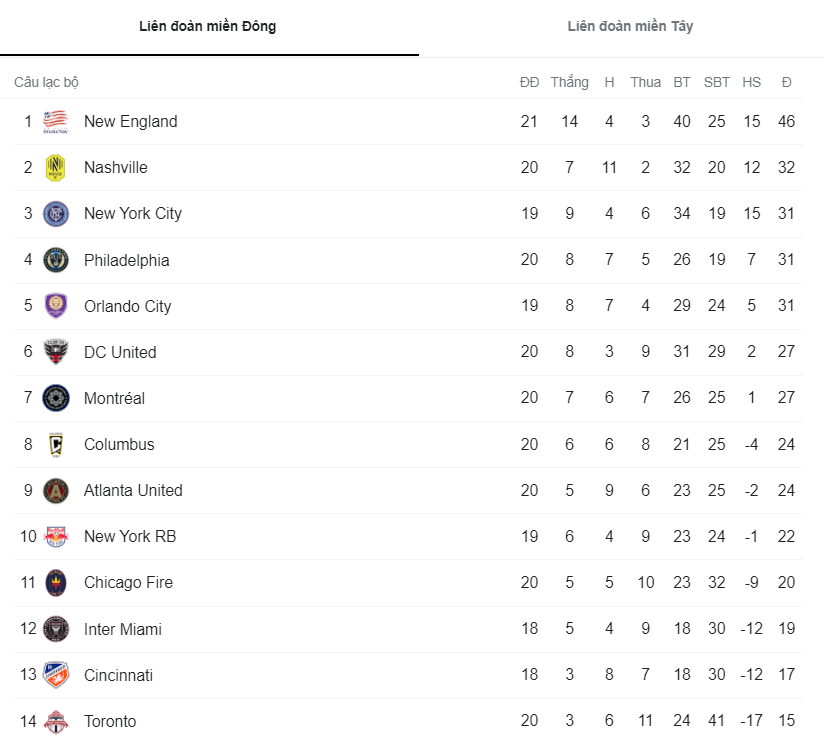Click the Cincinnati team name

pyautogui.click(x=118, y=675)
